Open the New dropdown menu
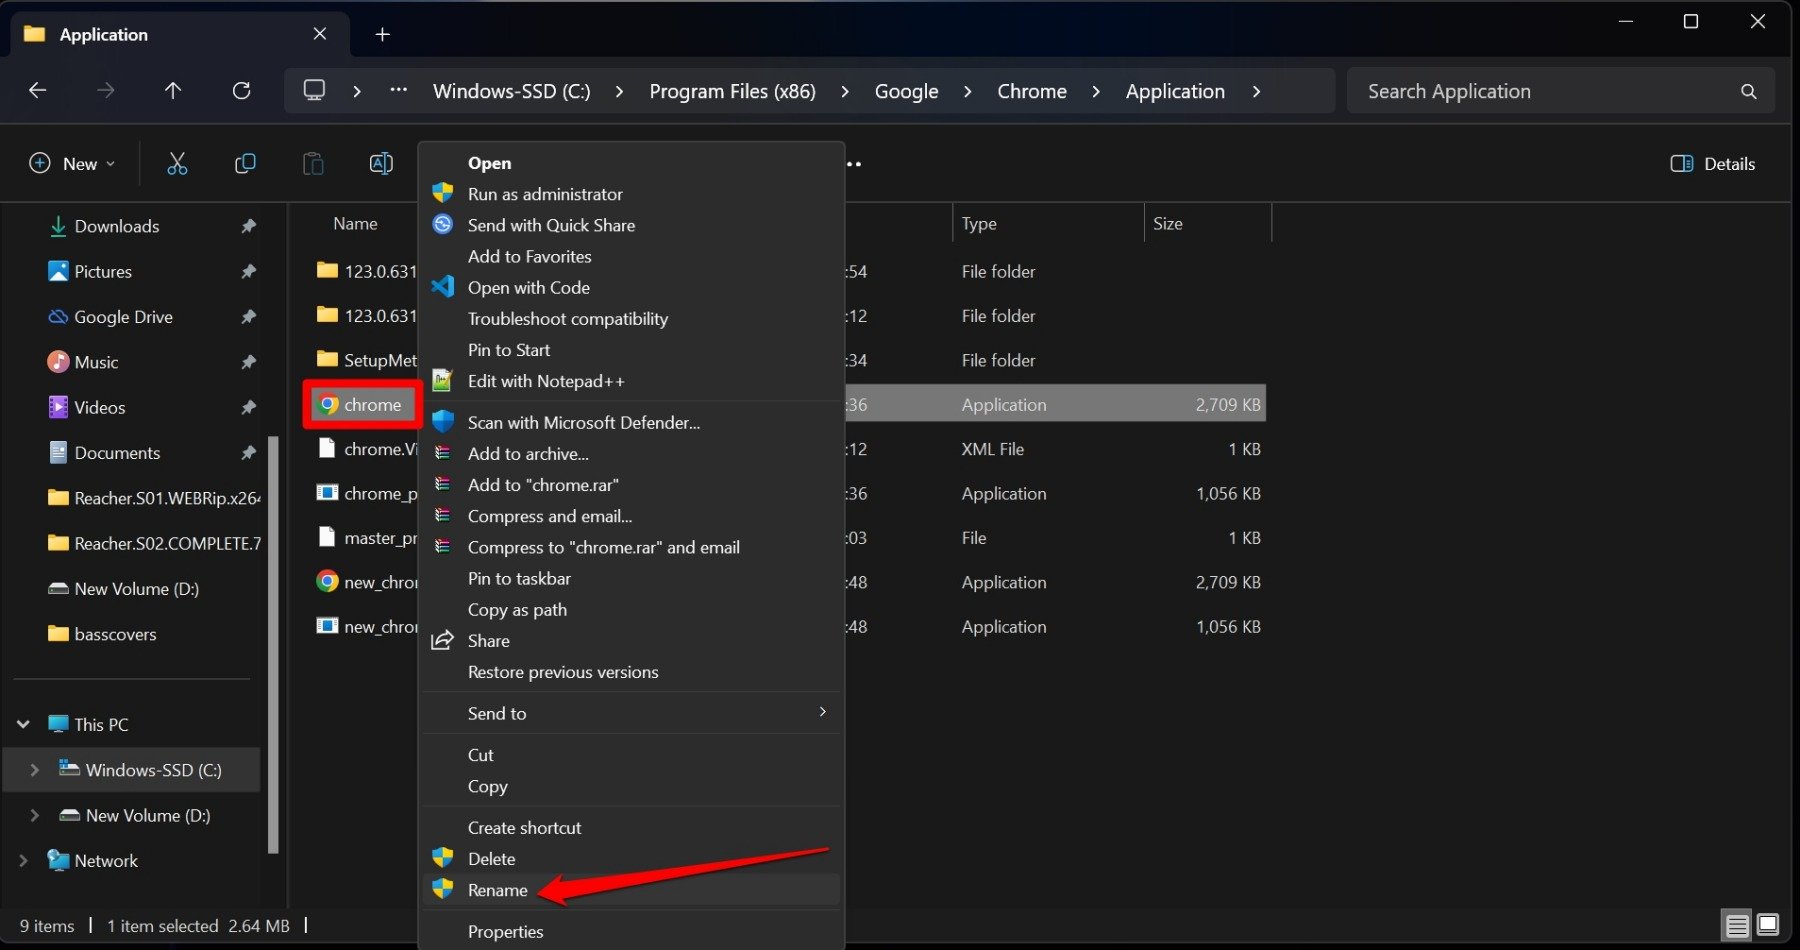1800x950 pixels. [72, 164]
